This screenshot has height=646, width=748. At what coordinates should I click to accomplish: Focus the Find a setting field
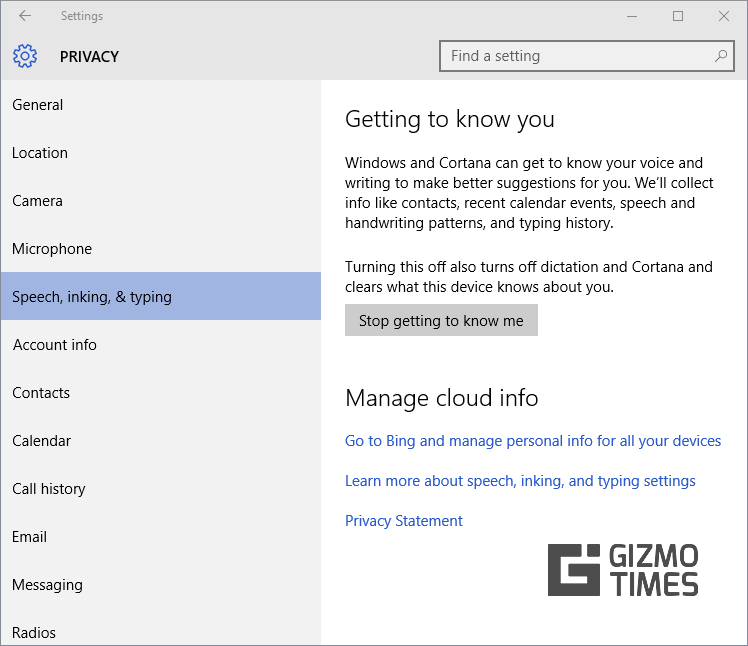pyautogui.click(x=586, y=56)
